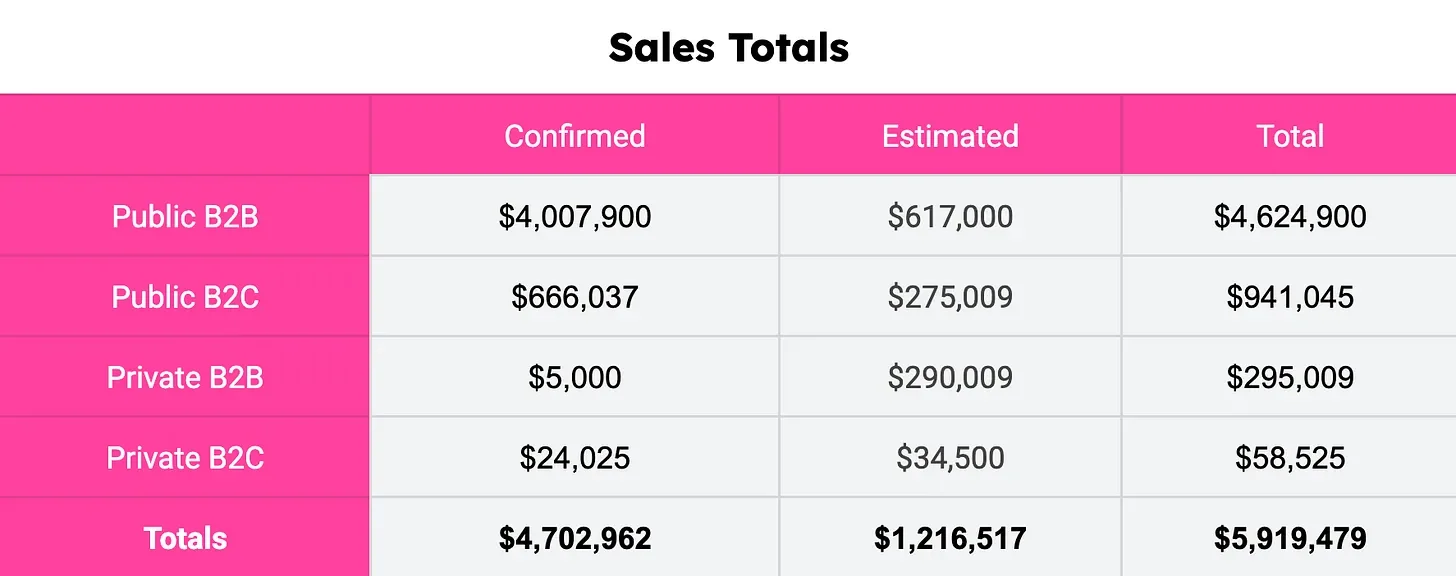Select the $617,000 estimated cell
This screenshot has width=1456, height=576.
[950, 216]
